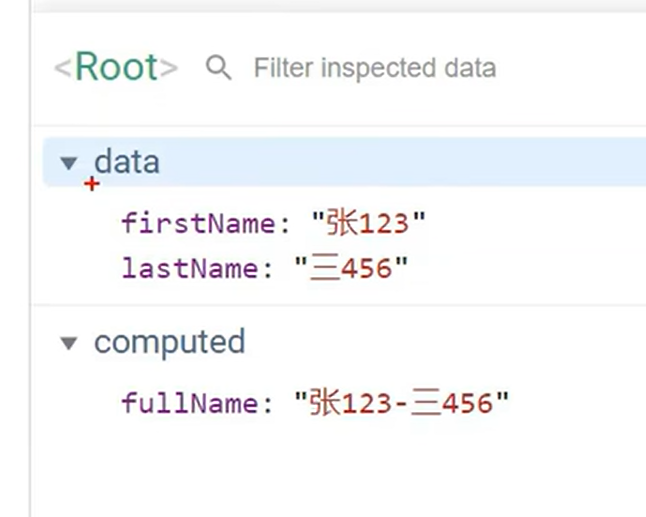Click the fullName value "张123-三456"
Viewport: 646px width, 517px height.
pos(402,402)
